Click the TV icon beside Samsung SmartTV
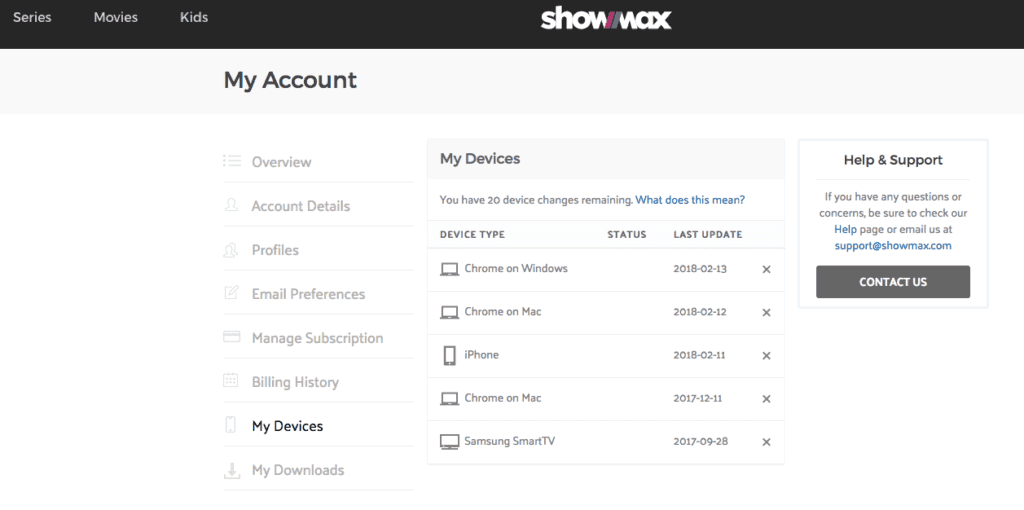The image size is (1024, 510). (449, 442)
